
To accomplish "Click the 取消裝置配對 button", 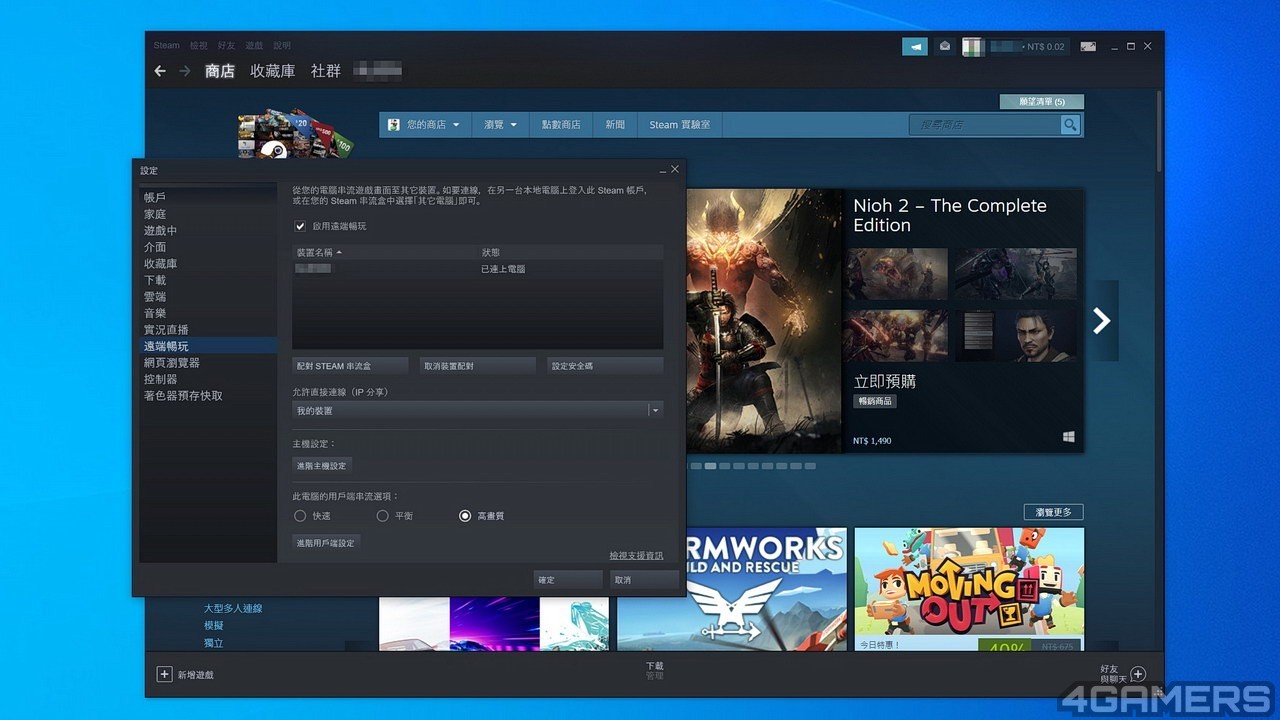I will pos(477,366).
